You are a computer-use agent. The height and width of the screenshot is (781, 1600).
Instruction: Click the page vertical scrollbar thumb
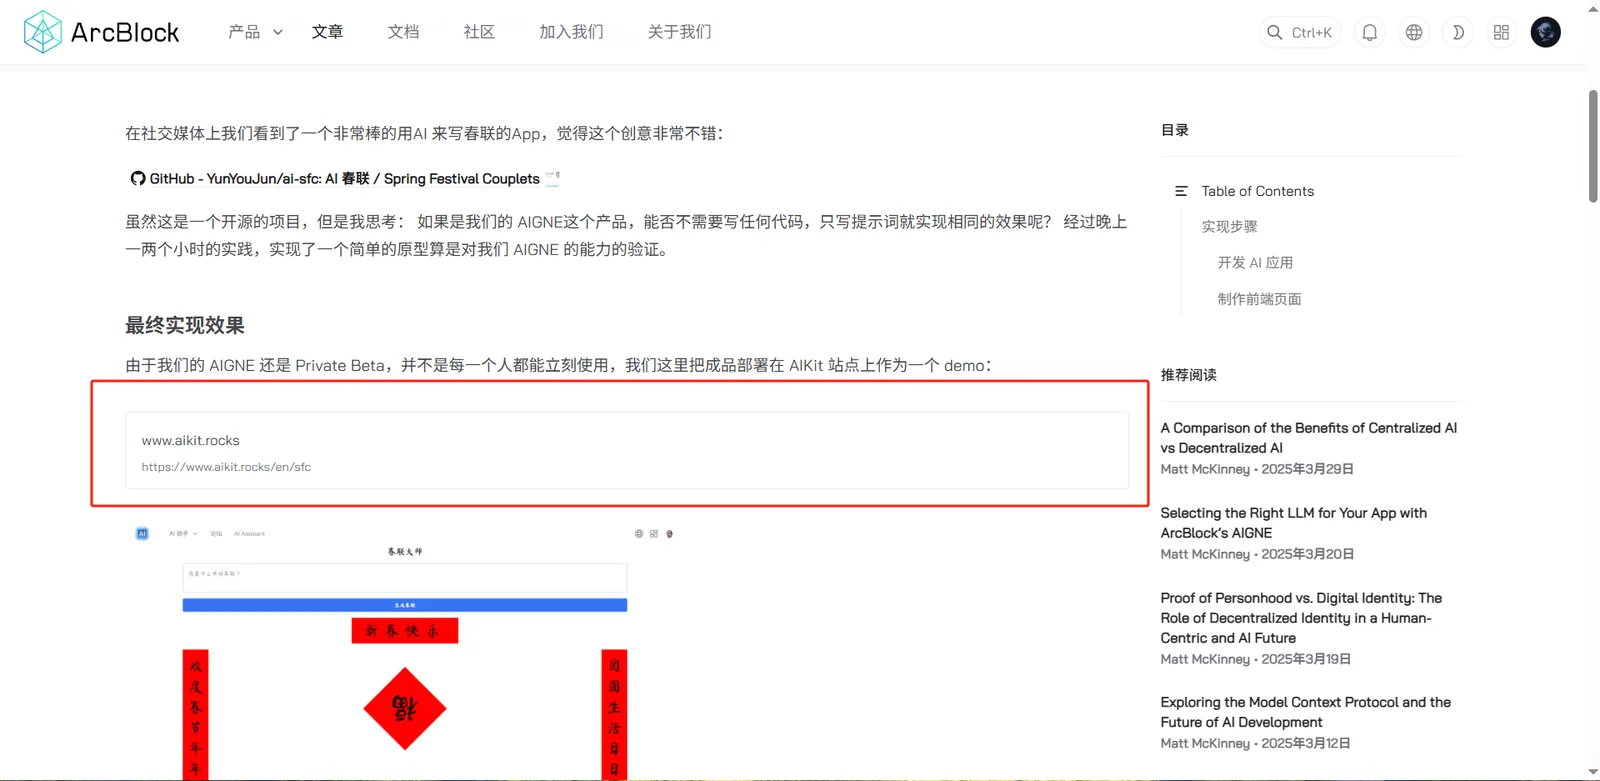pos(1593,146)
